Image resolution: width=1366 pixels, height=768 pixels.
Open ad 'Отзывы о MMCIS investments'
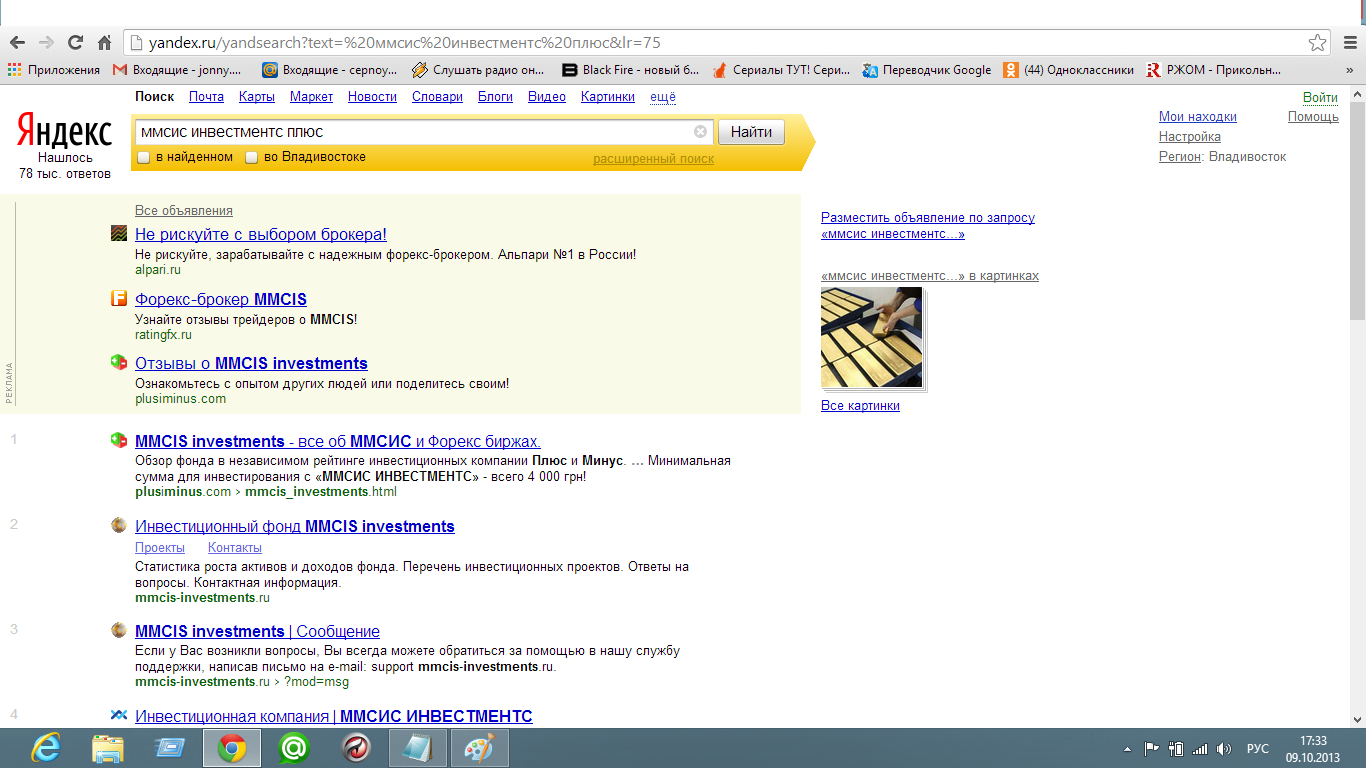pyautogui.click(x=251, y=363)
